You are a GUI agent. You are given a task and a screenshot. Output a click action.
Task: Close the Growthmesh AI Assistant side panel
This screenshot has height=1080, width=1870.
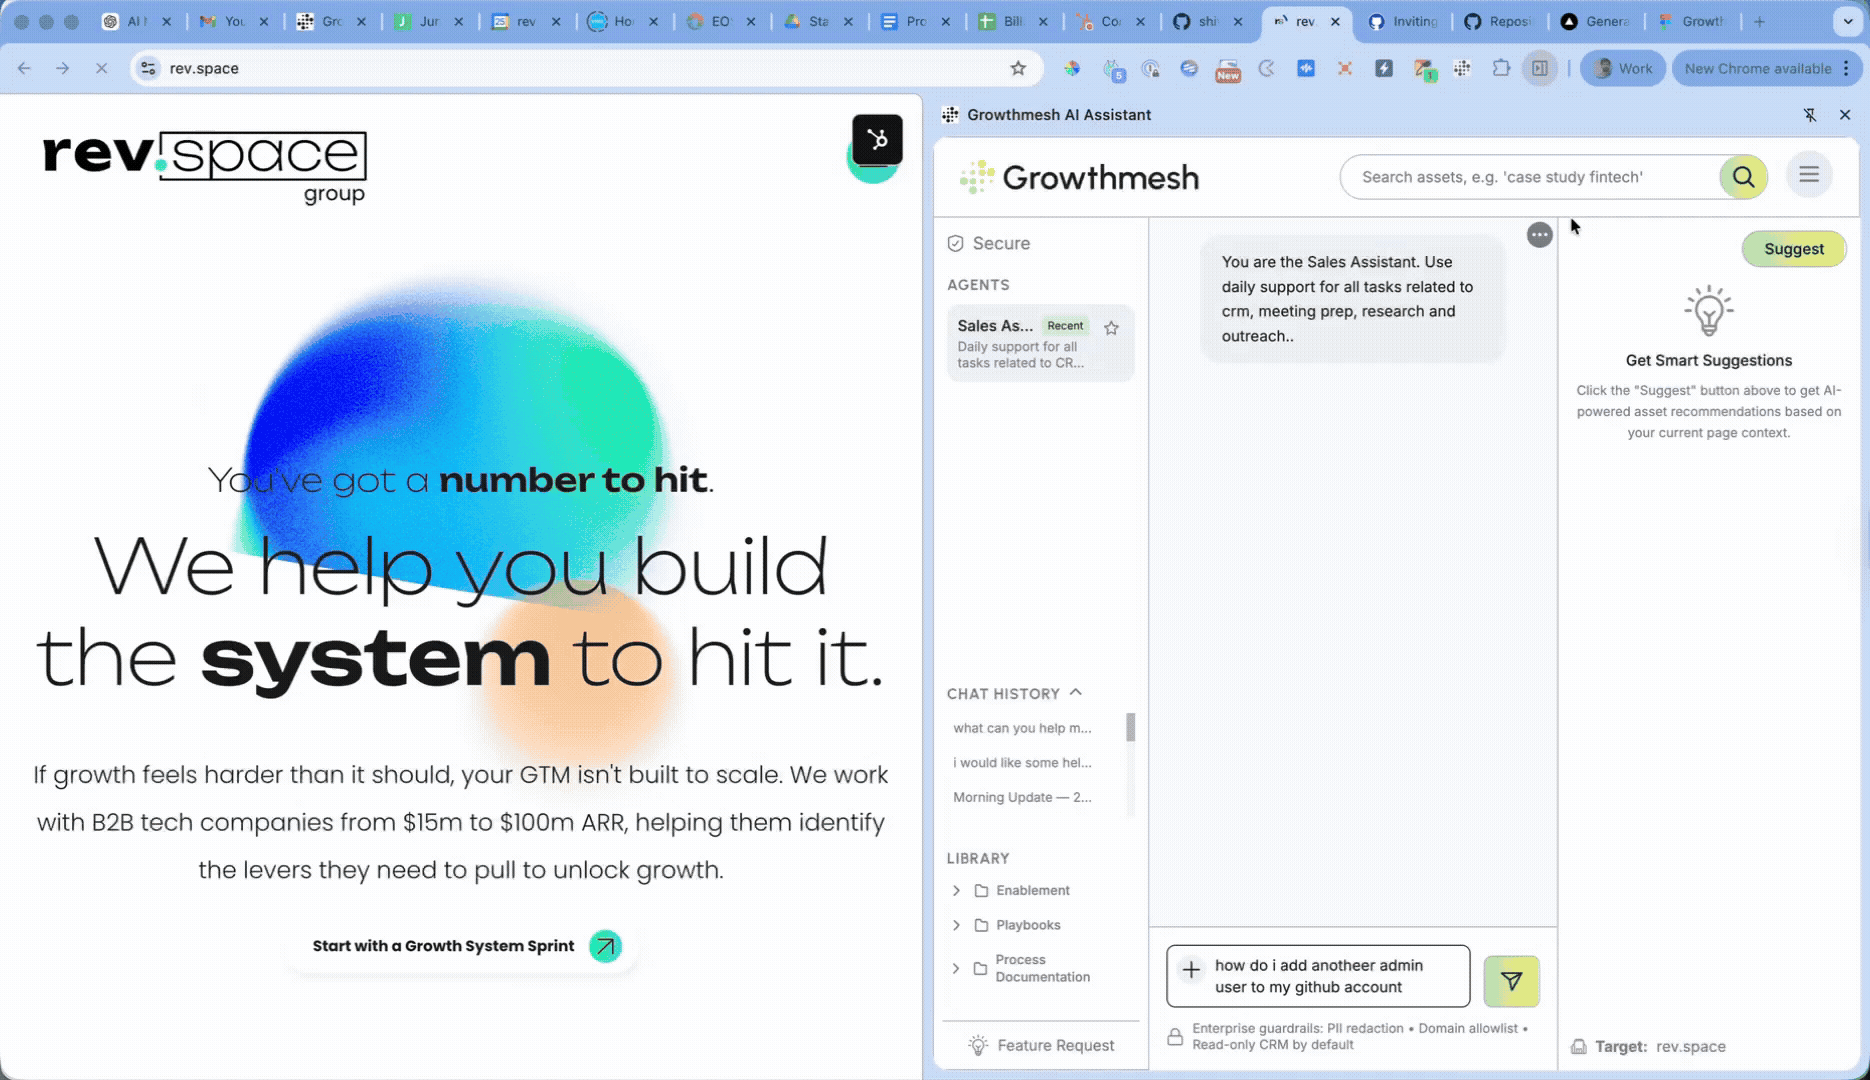tap(1845, 115)
